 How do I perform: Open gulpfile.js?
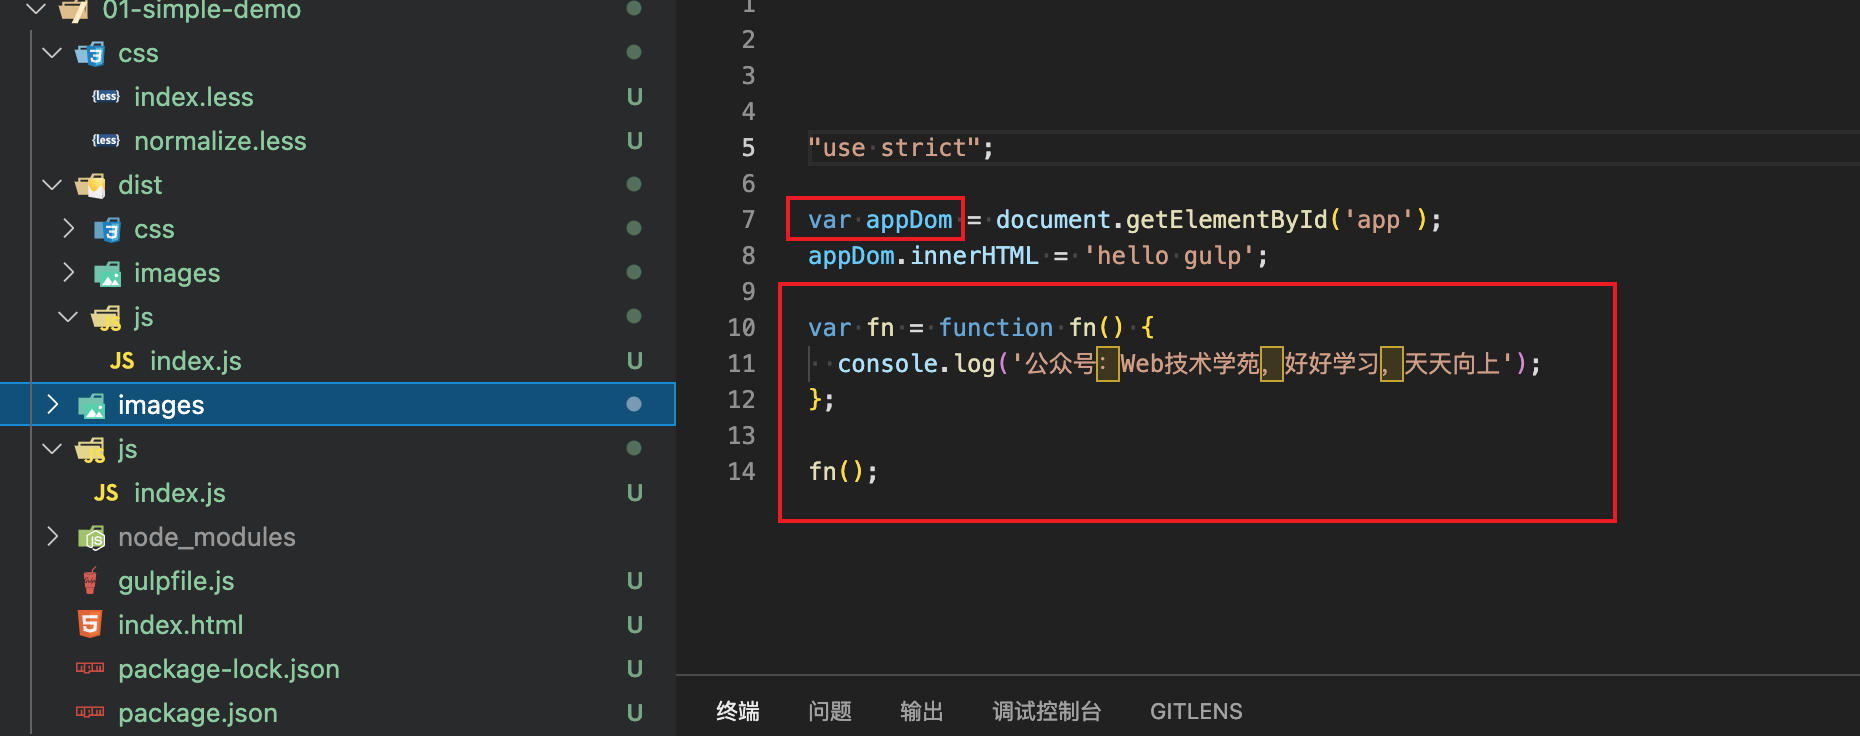pyautogui.click(x=176, y=581)
